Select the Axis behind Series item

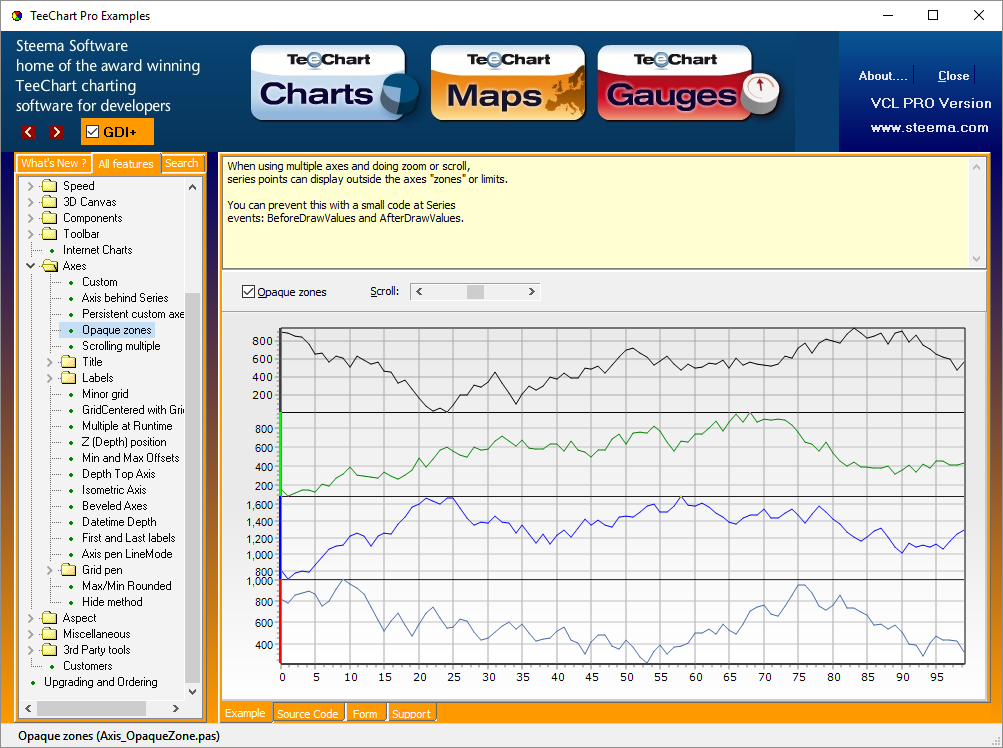(125, 298)
